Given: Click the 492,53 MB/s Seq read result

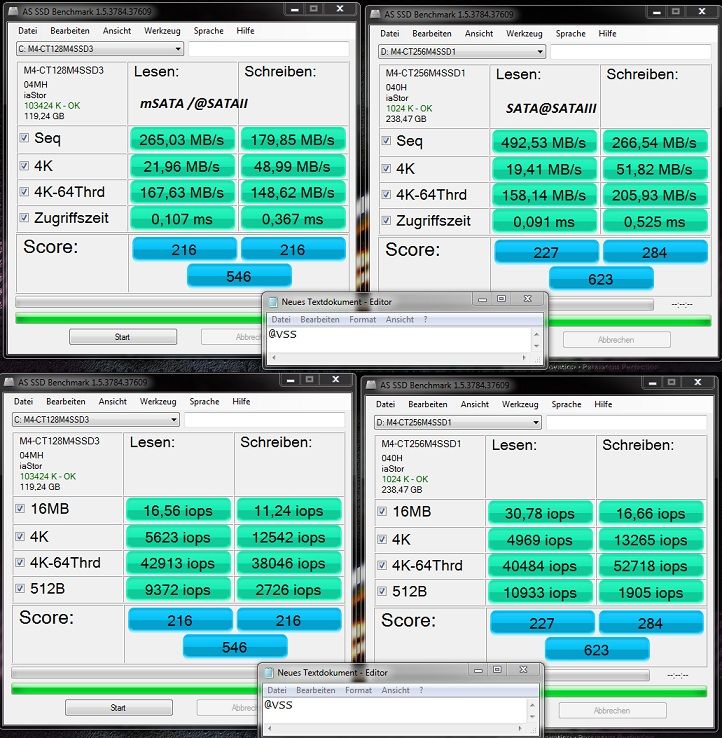Looking at the screenshot, I should (x=544, y=143).
